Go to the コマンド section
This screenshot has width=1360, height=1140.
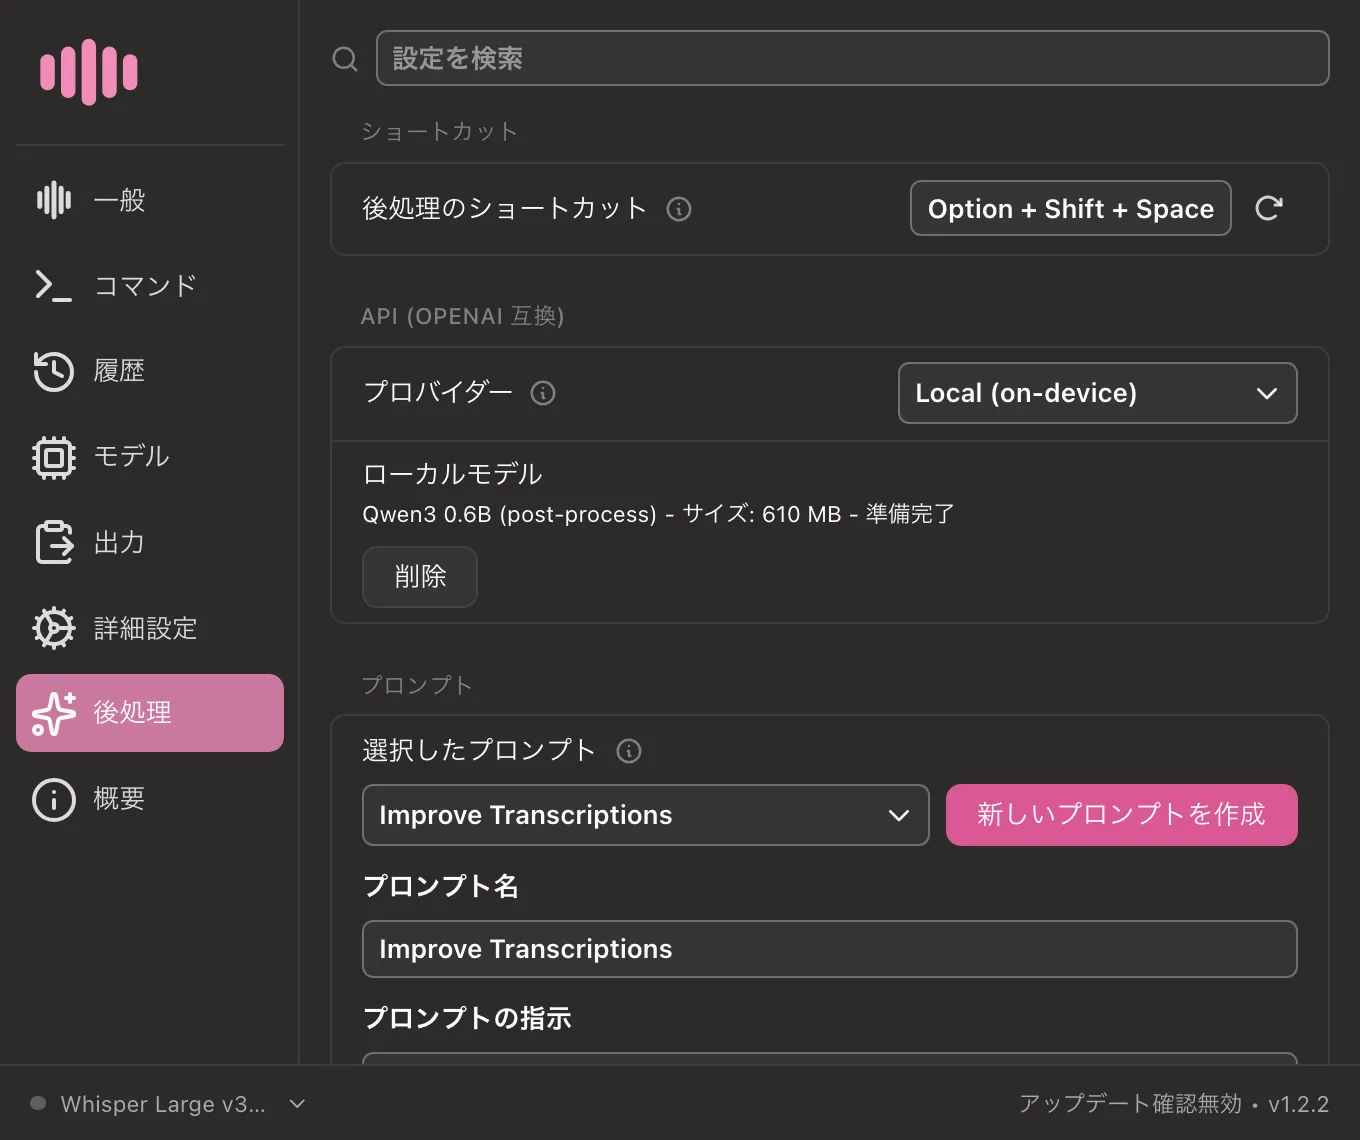[150, 286]
